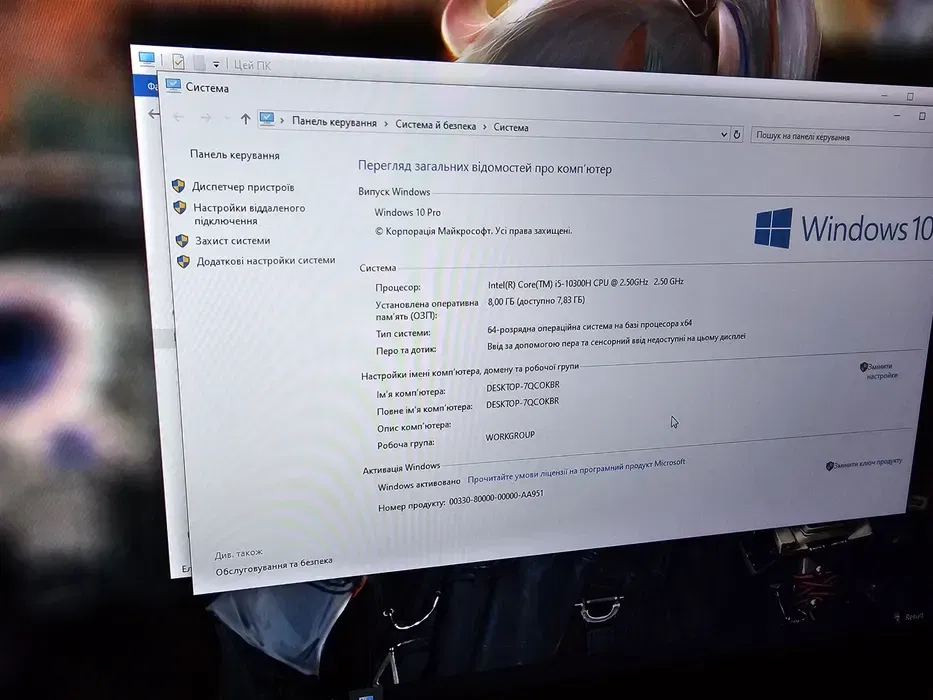Image resolution: width=933 pixels, height=700 pixels.
Task: Click the shield icon next to Додаткові настройки системи
Action: point(183,261)
